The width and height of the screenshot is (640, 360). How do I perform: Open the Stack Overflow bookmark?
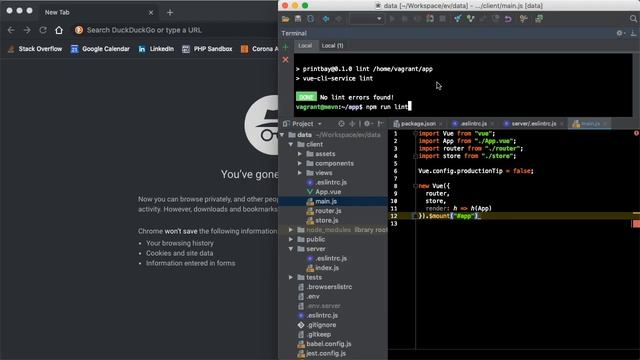click(x=35, y=49)
